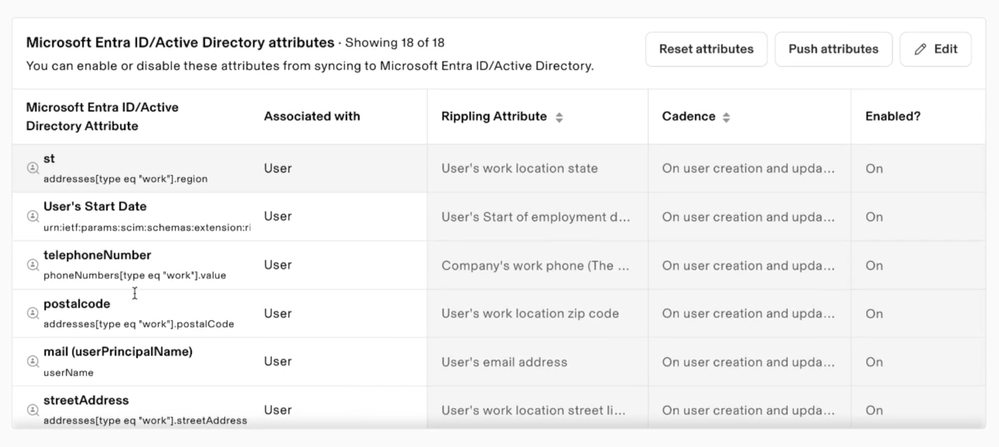Click the Reset attributes button
This screenshot has height=447, width=999.
pos(706,49)
